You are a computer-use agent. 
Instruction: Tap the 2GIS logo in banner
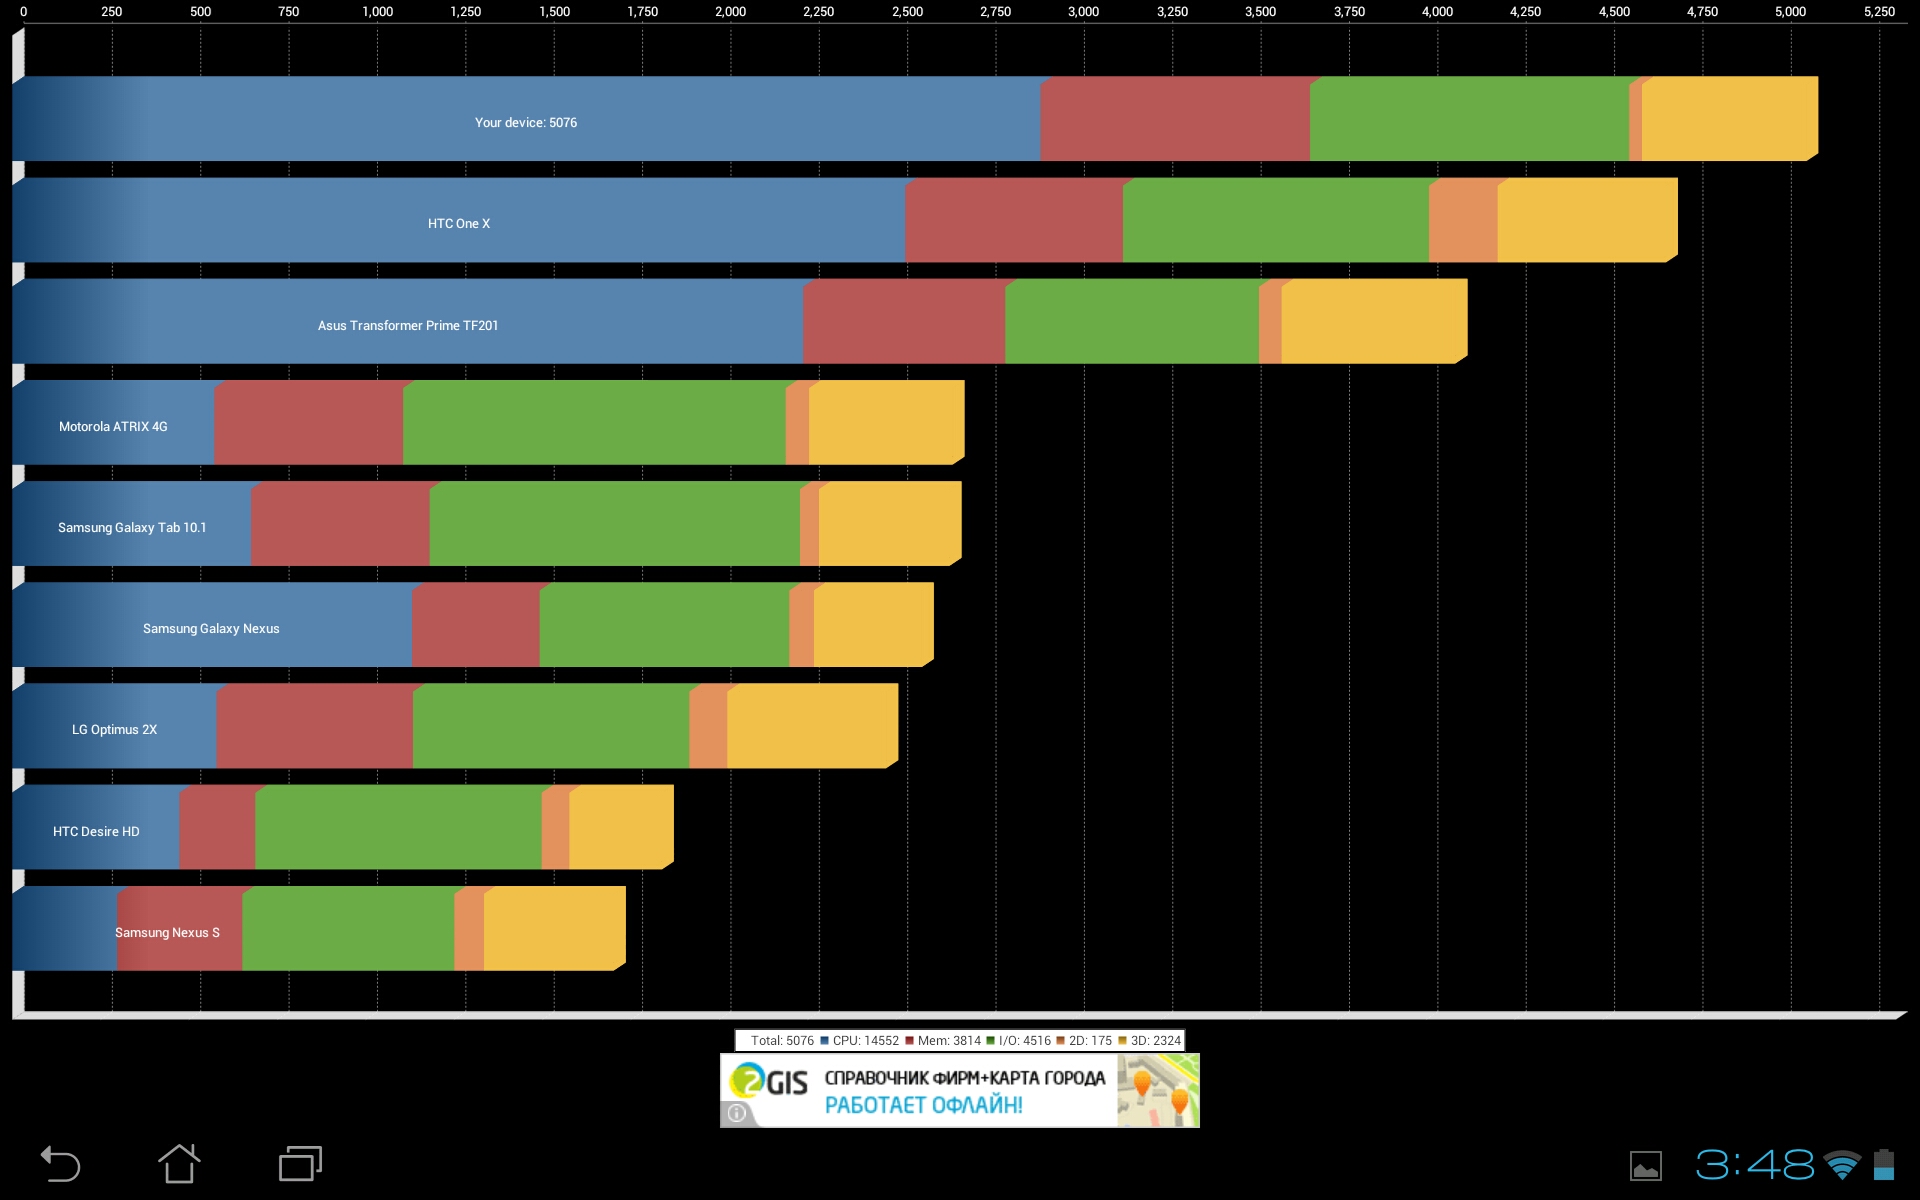(x=769, y=1081)
